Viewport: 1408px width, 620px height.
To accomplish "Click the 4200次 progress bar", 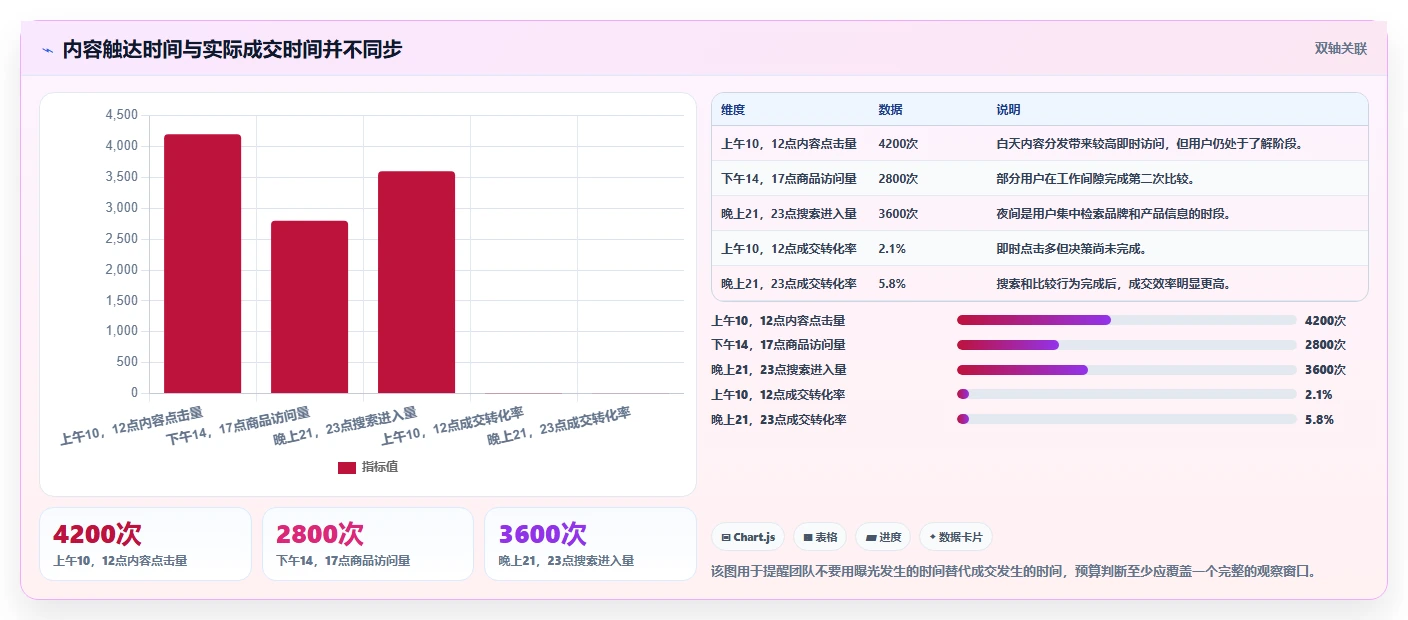I will coord(1127,320).
